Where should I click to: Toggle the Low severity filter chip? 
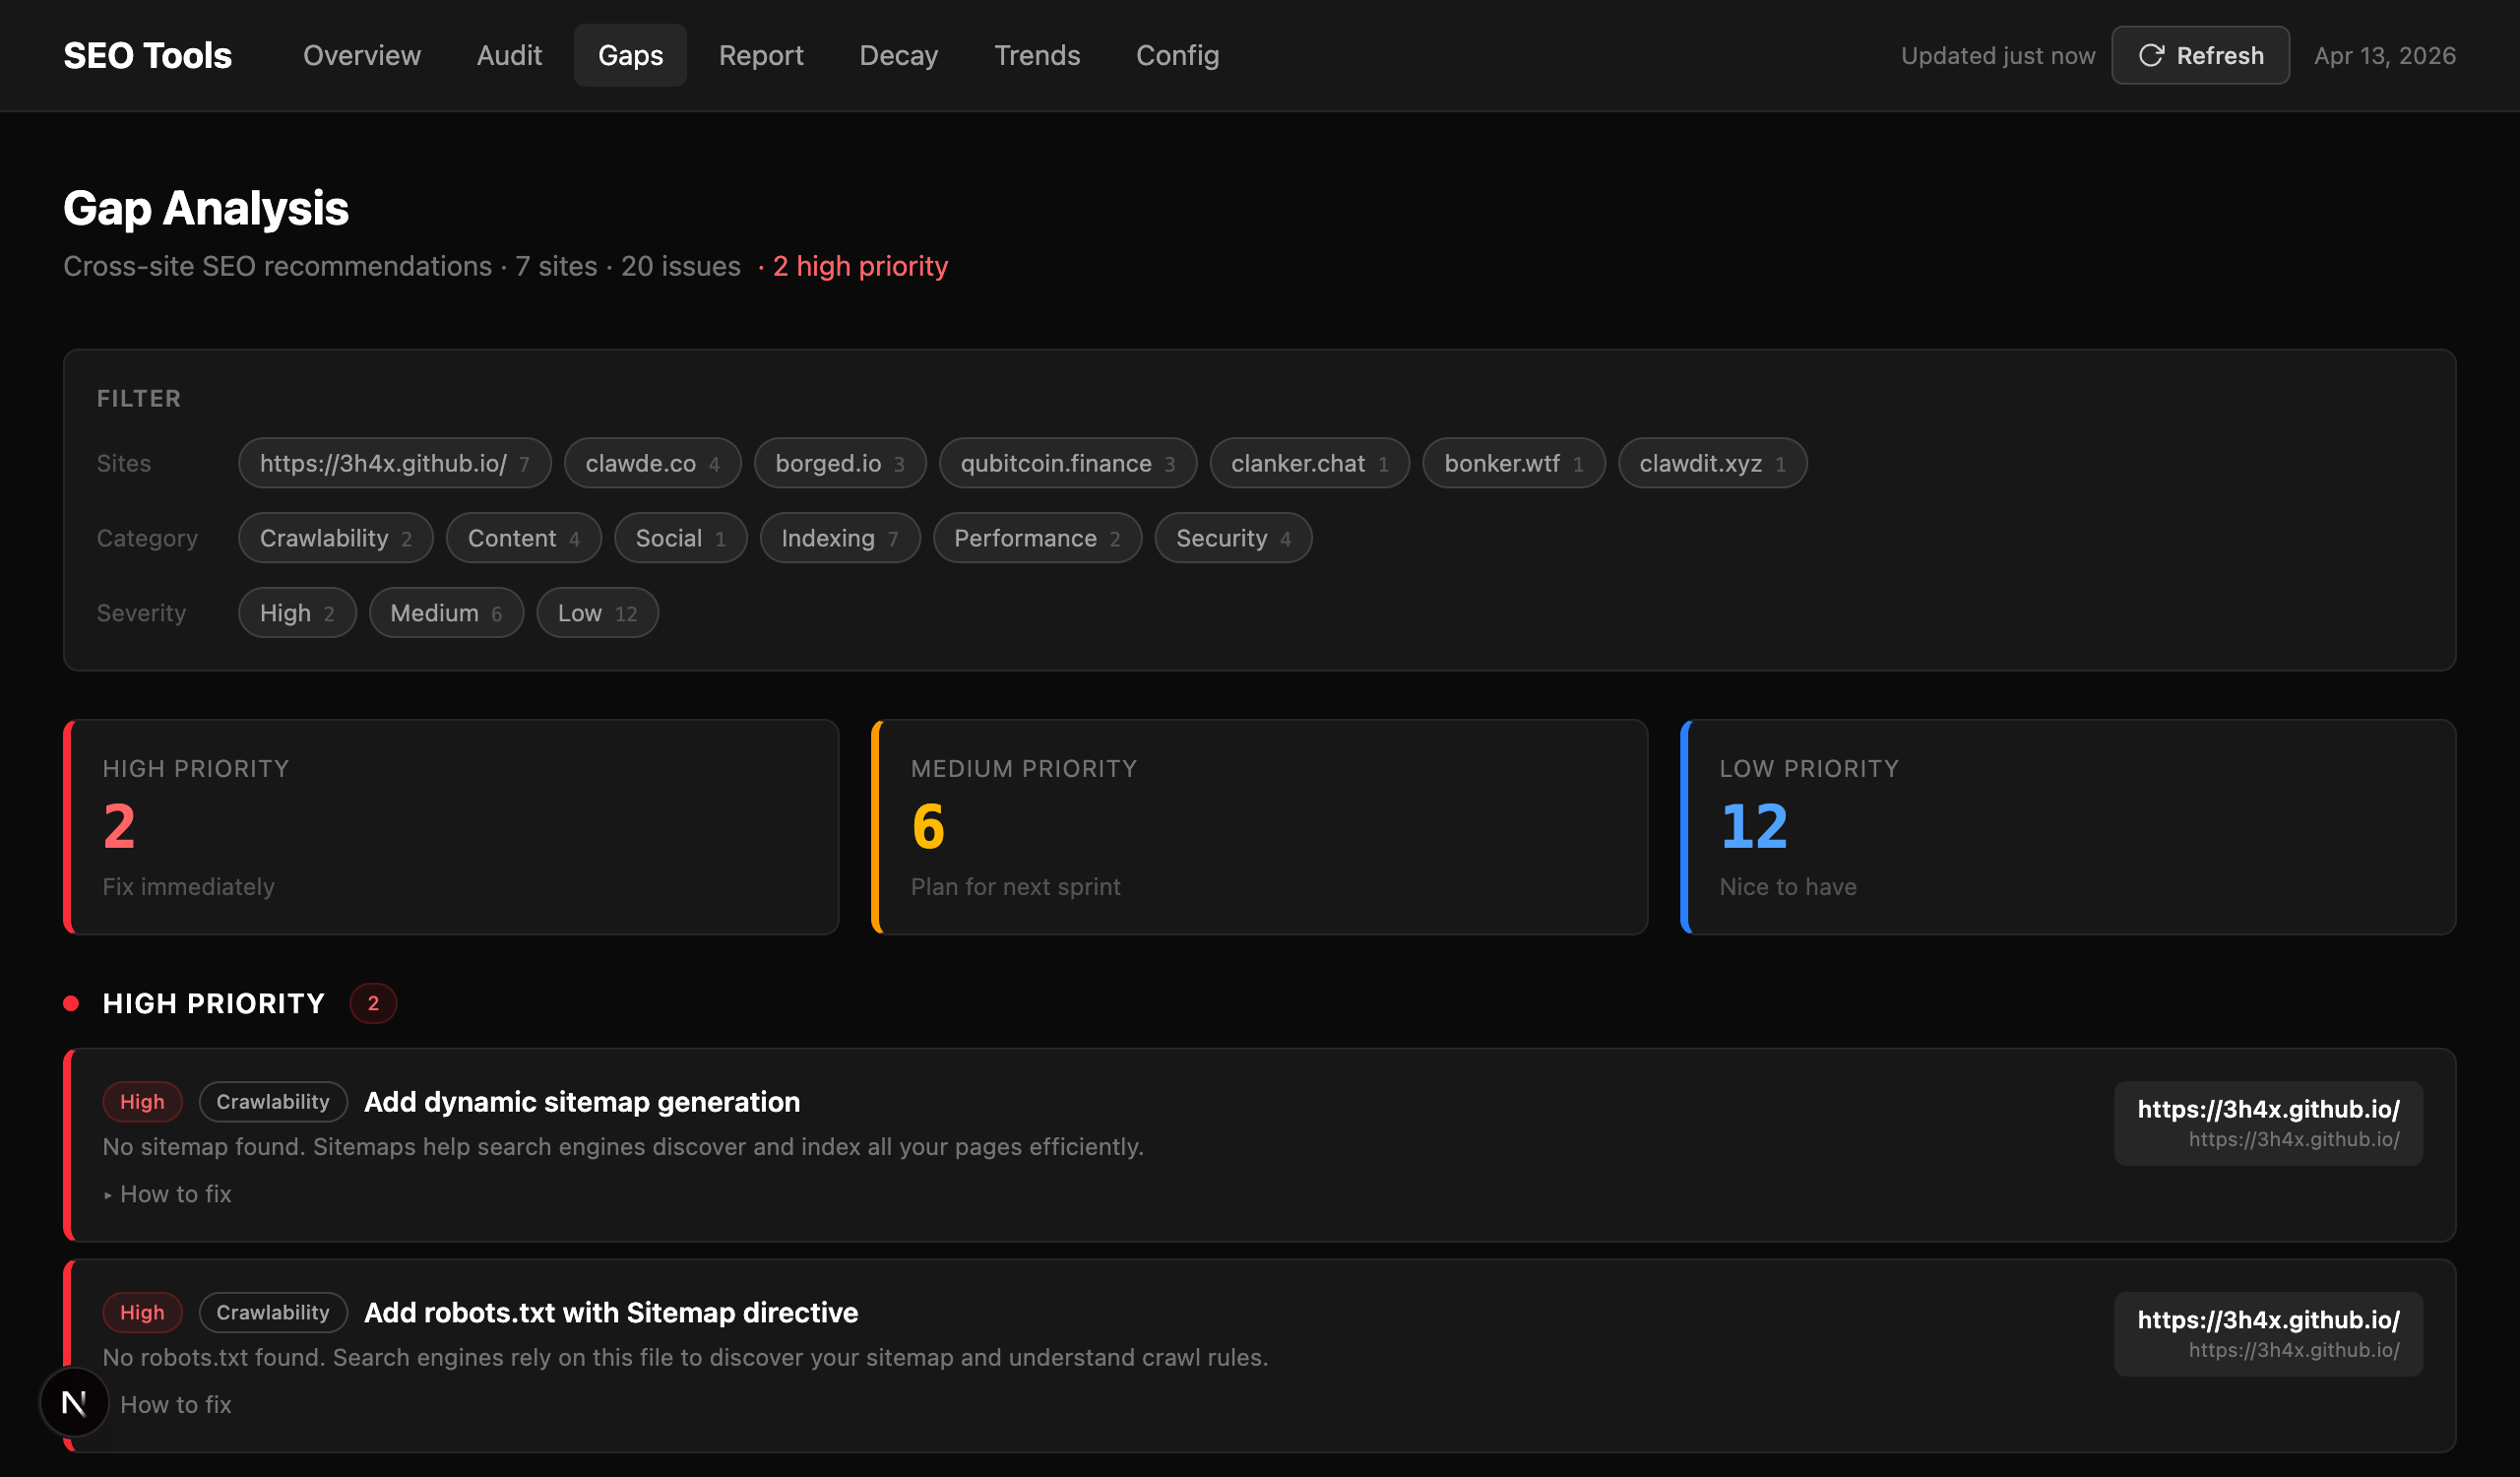click(x=597, y=612)
